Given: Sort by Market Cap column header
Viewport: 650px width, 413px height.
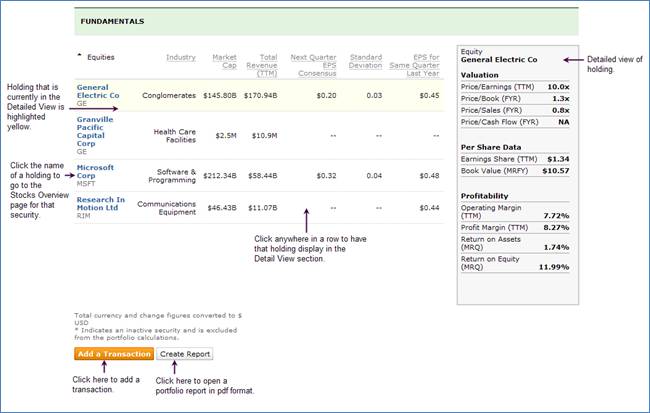Looking at the screenshot, I should [x=224, y=61].
